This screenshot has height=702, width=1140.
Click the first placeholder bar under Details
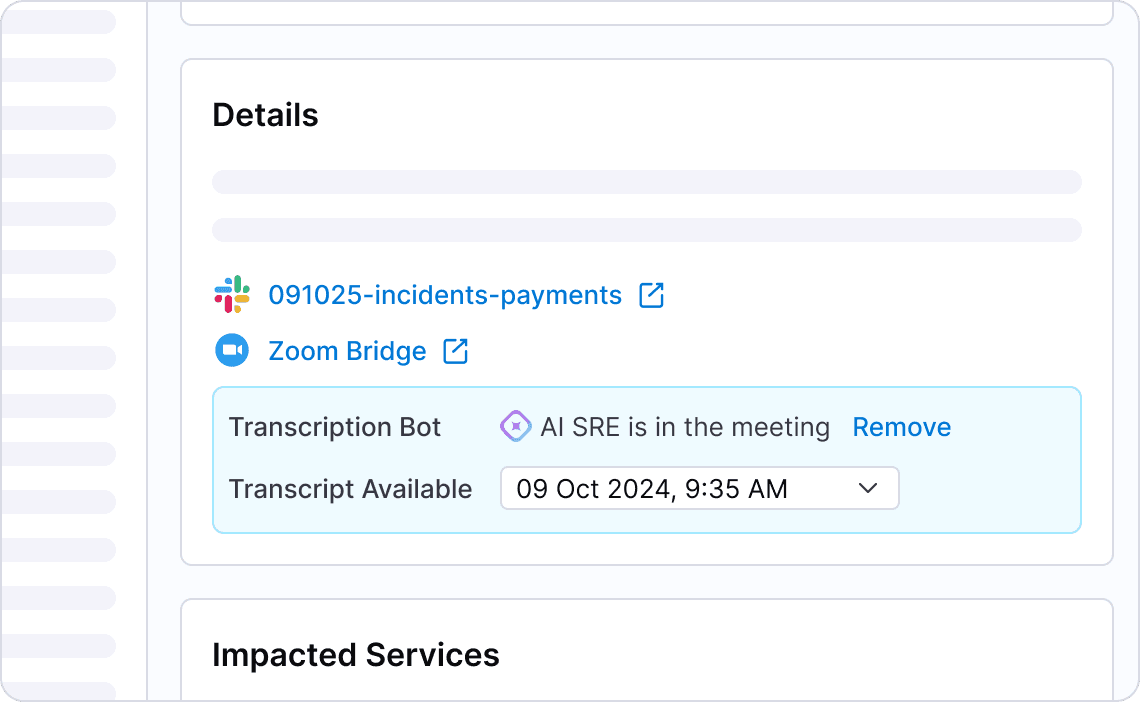[646, 182]
